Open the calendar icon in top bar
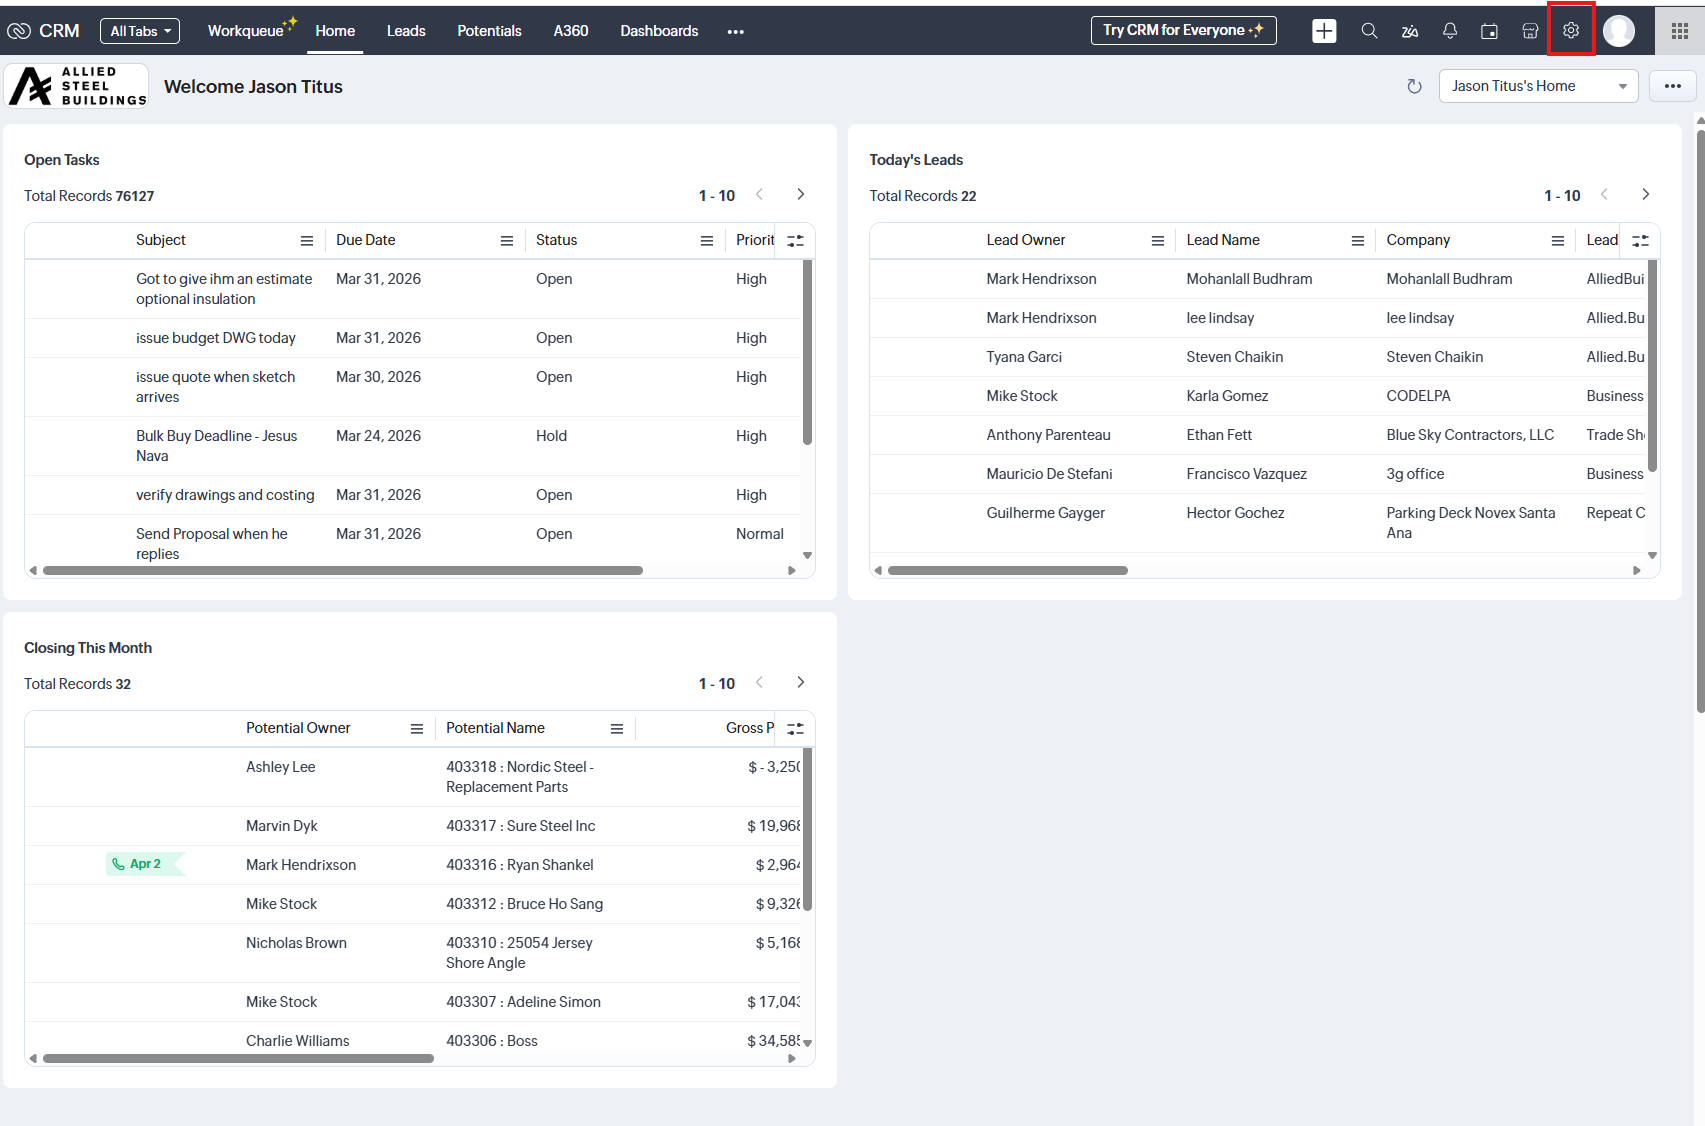Screen dimensions: 1705x1126 pyautogui.click(x=1489, y=31)
